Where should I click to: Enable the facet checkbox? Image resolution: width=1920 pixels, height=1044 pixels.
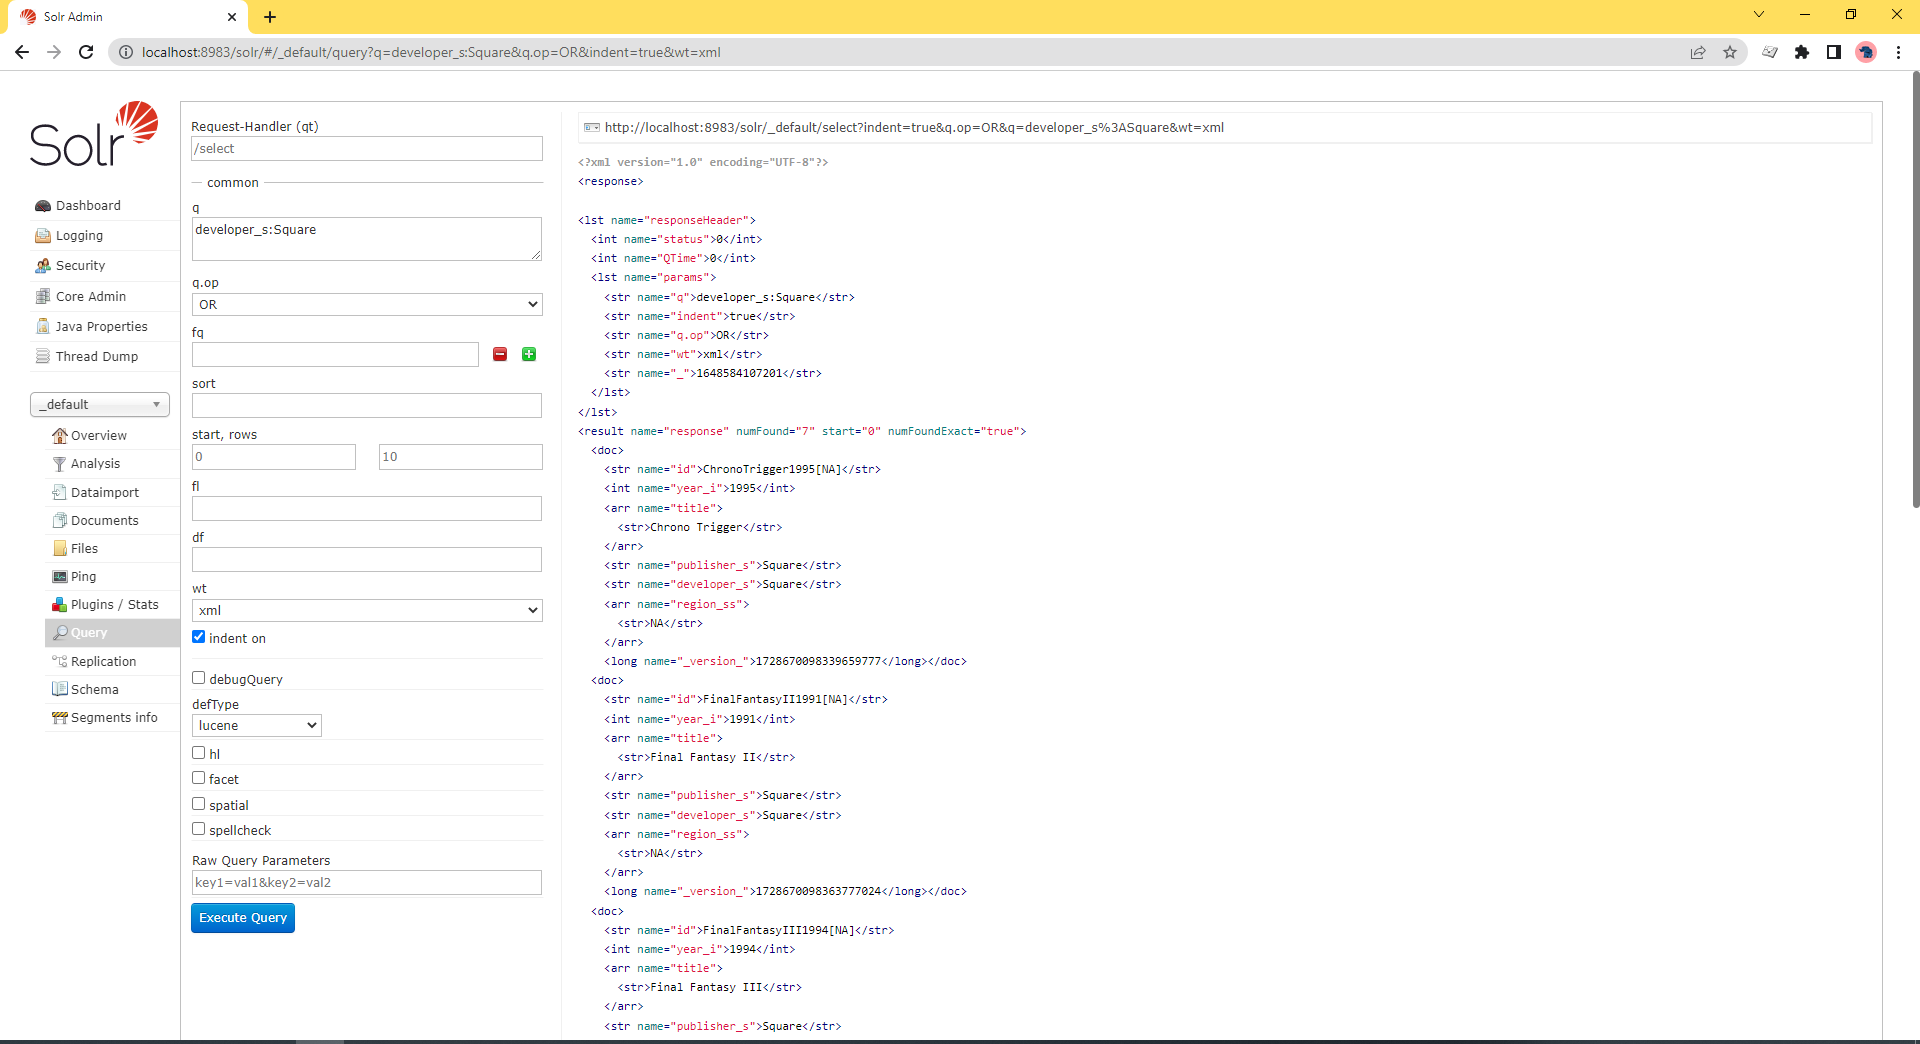(199, 778)
